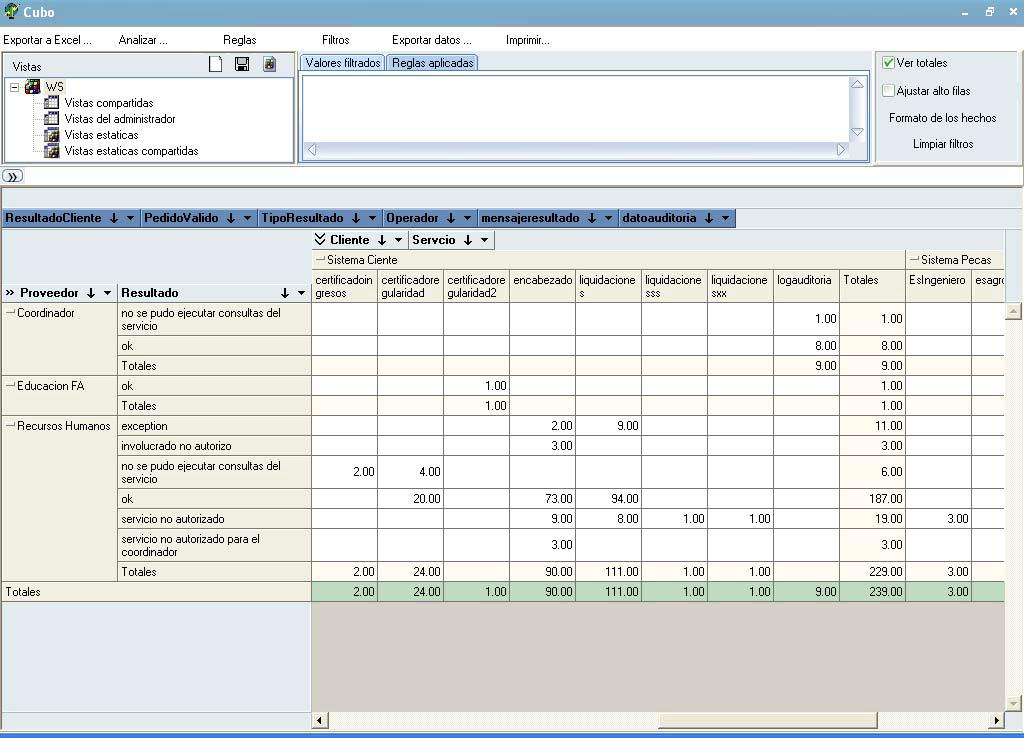Switch to the Reglas aplicadas tab
This screenshot has width=1024, height=738.
click(432, 63)
